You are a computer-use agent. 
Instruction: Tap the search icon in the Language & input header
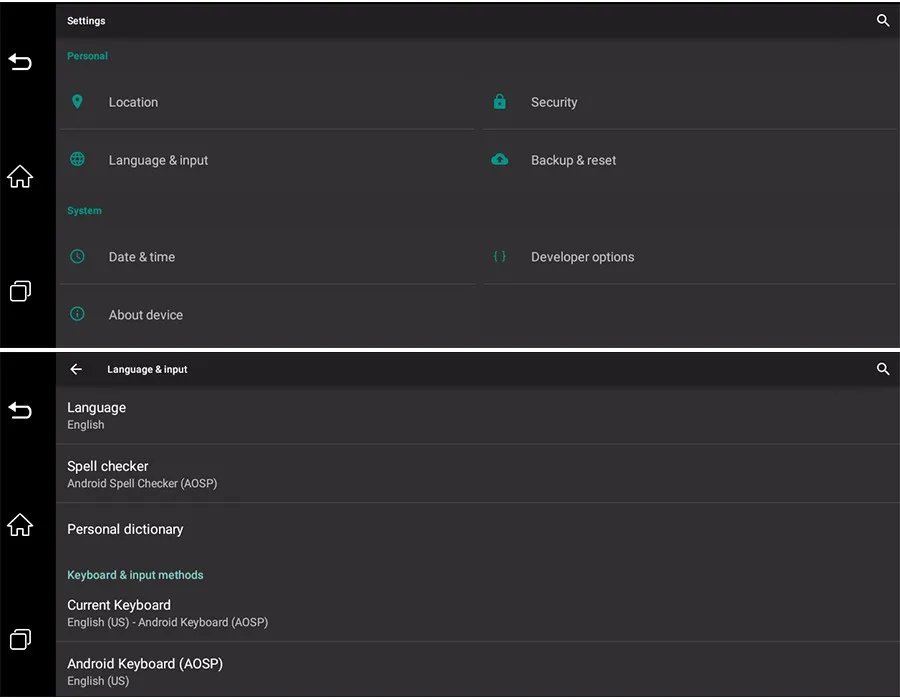(883, 369)
